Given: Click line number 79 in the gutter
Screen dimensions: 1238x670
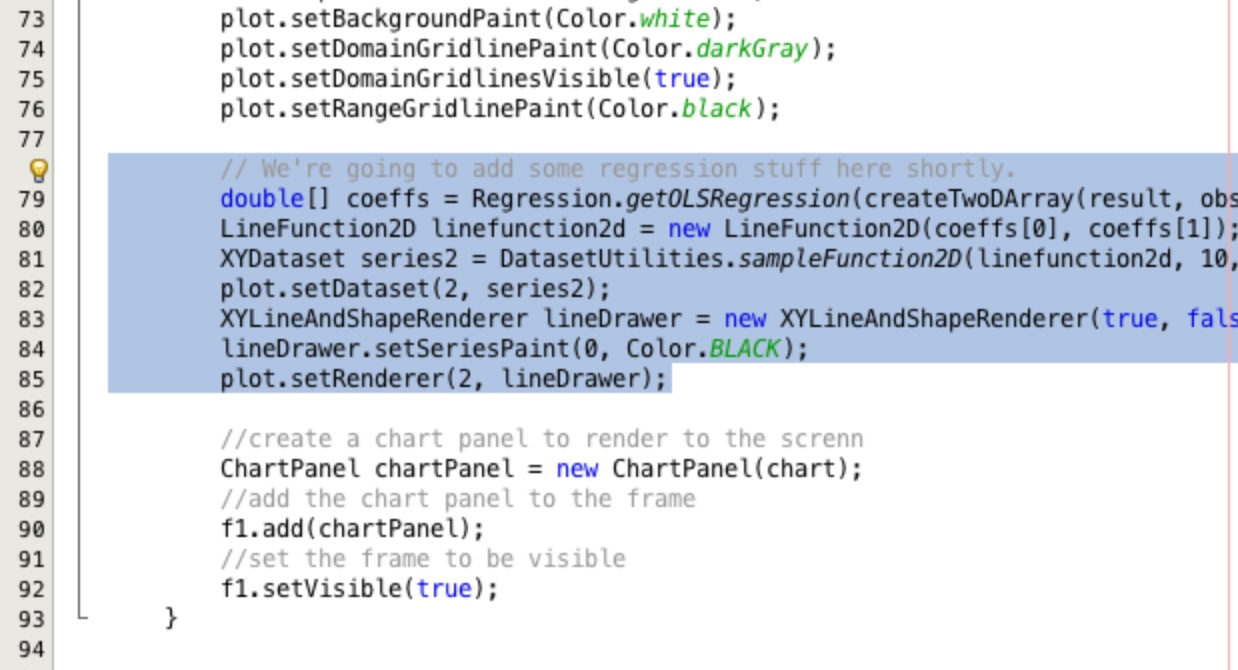Looking at the screenshot, I should (32, 199).
